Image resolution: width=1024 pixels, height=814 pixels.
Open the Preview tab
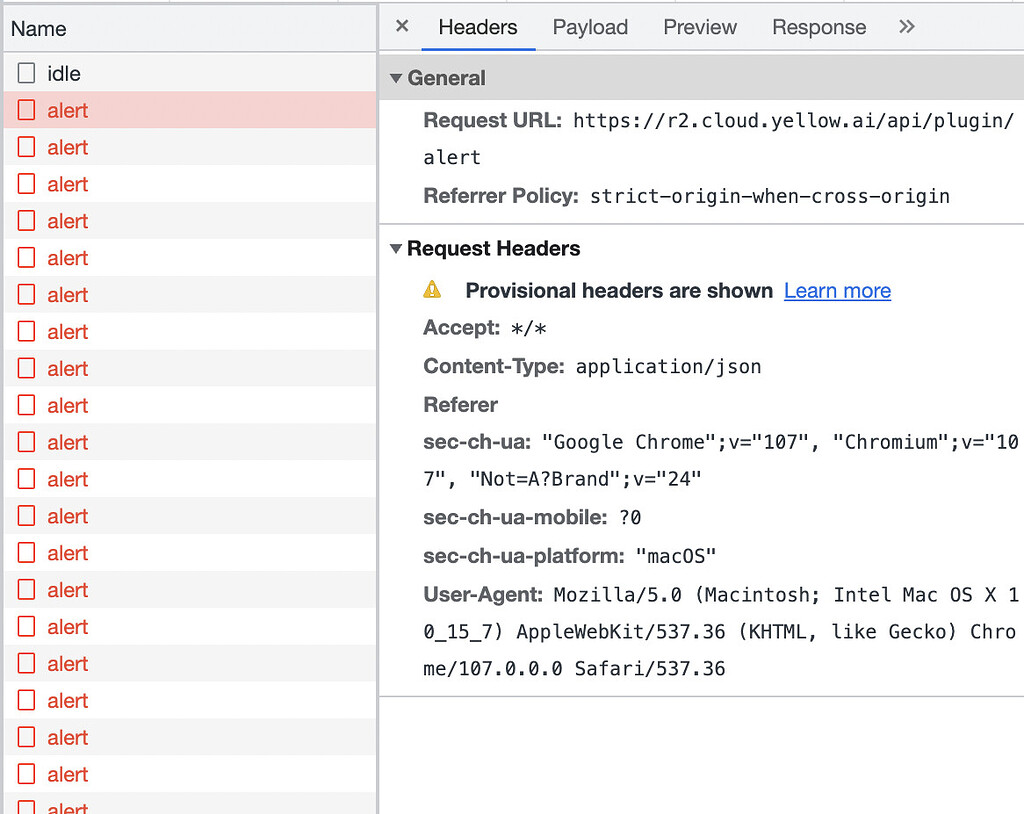699,27
